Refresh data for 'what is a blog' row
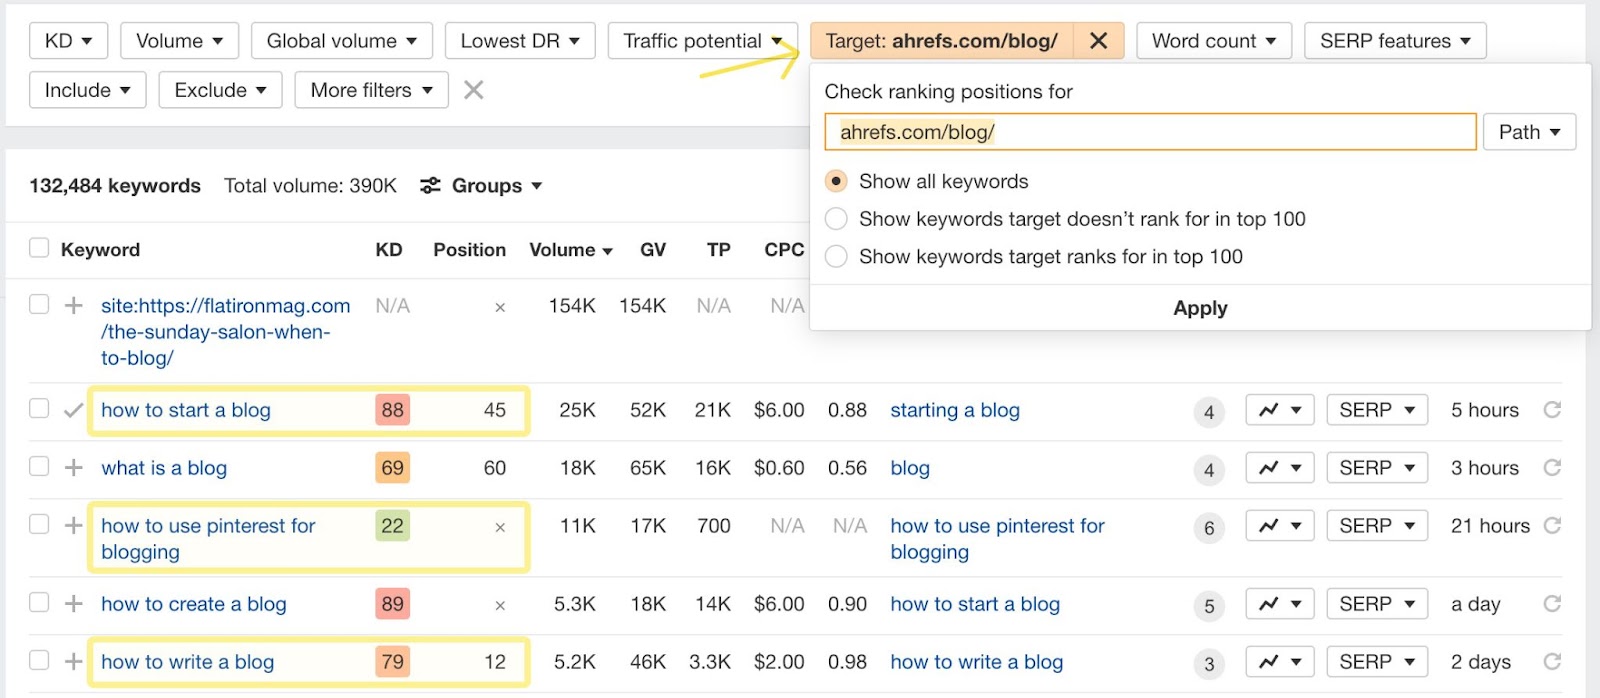1600x698 pixels. [x=1552, y=468]
